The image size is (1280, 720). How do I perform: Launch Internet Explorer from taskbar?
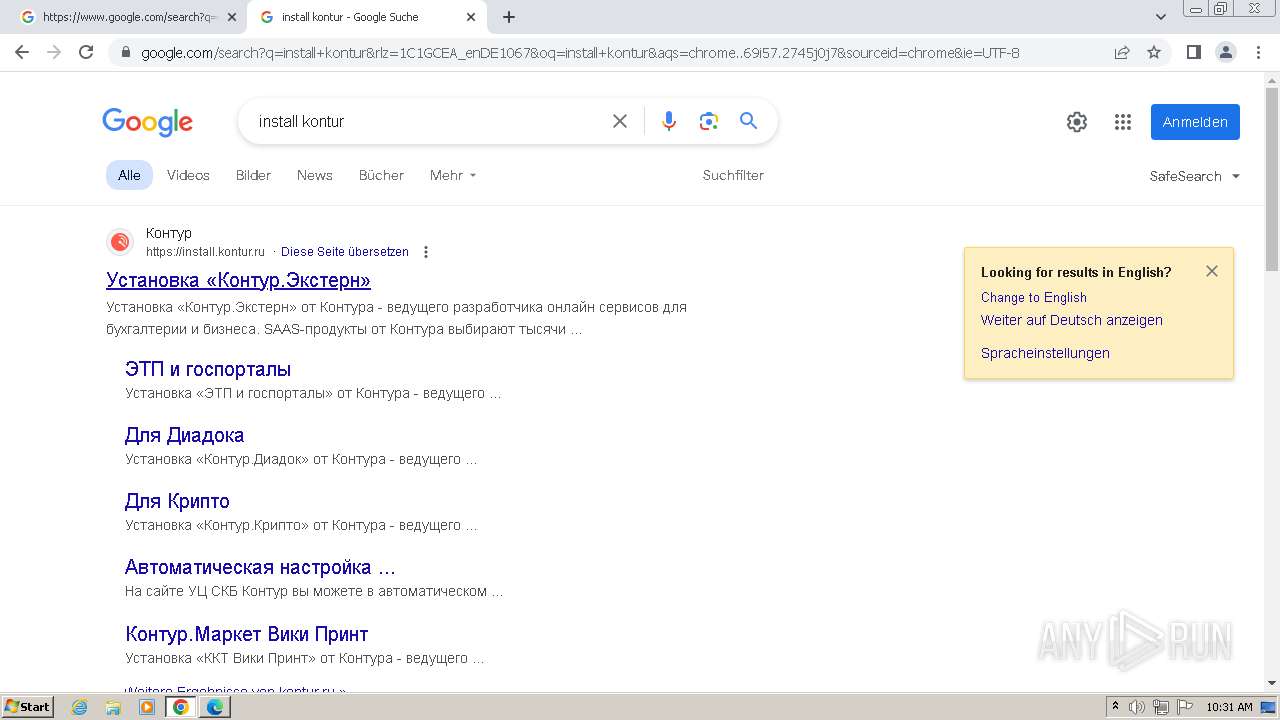pyautogui.click(x=80, y=707)
